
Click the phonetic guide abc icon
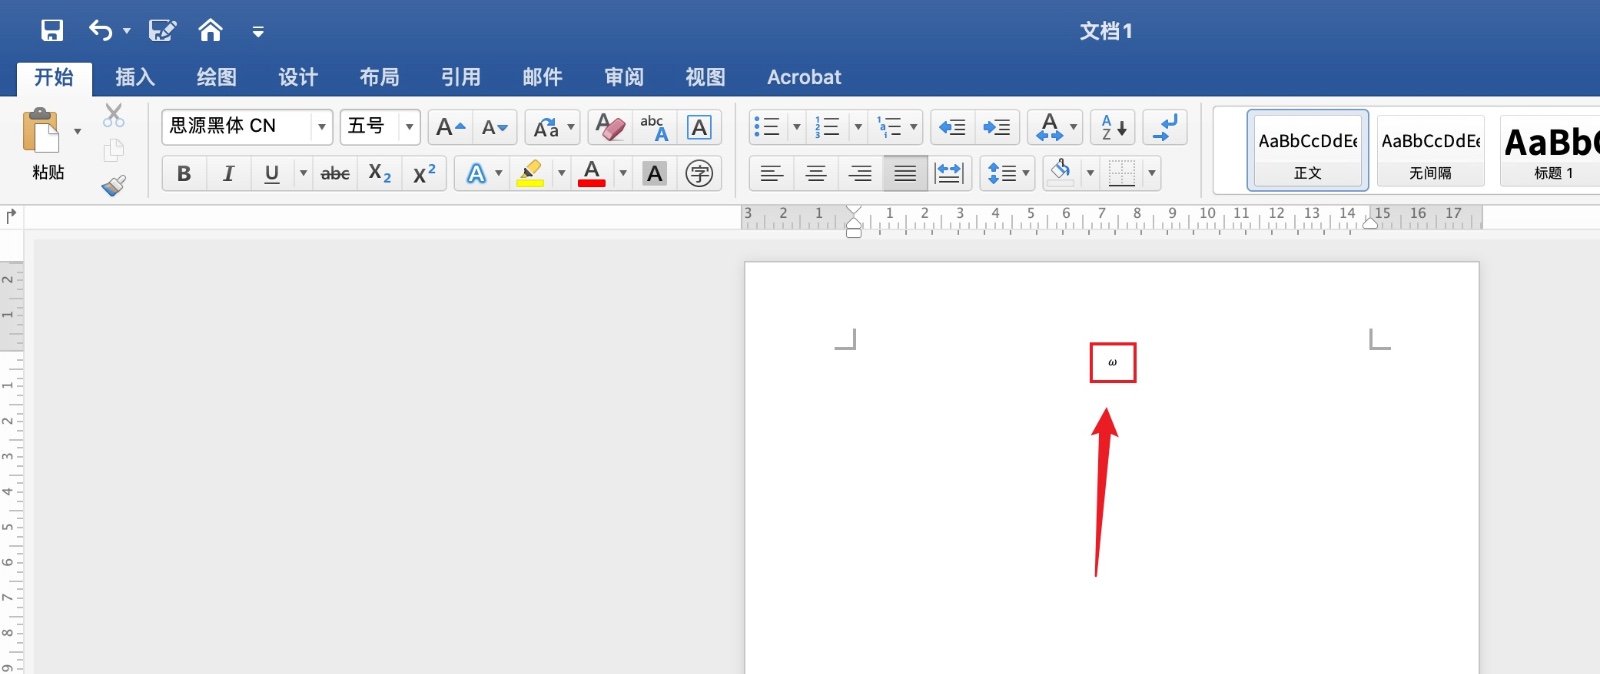tap(655, 127)
